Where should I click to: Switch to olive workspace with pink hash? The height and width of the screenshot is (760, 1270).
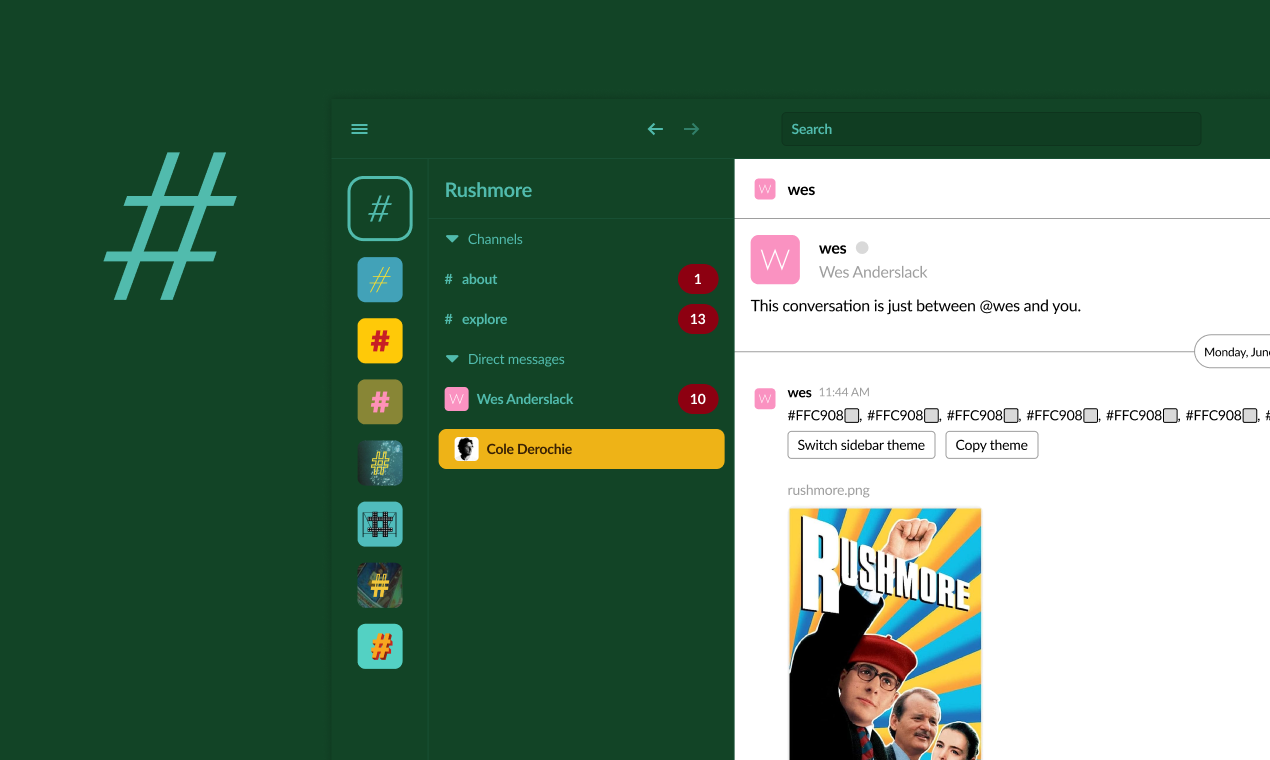380,402
